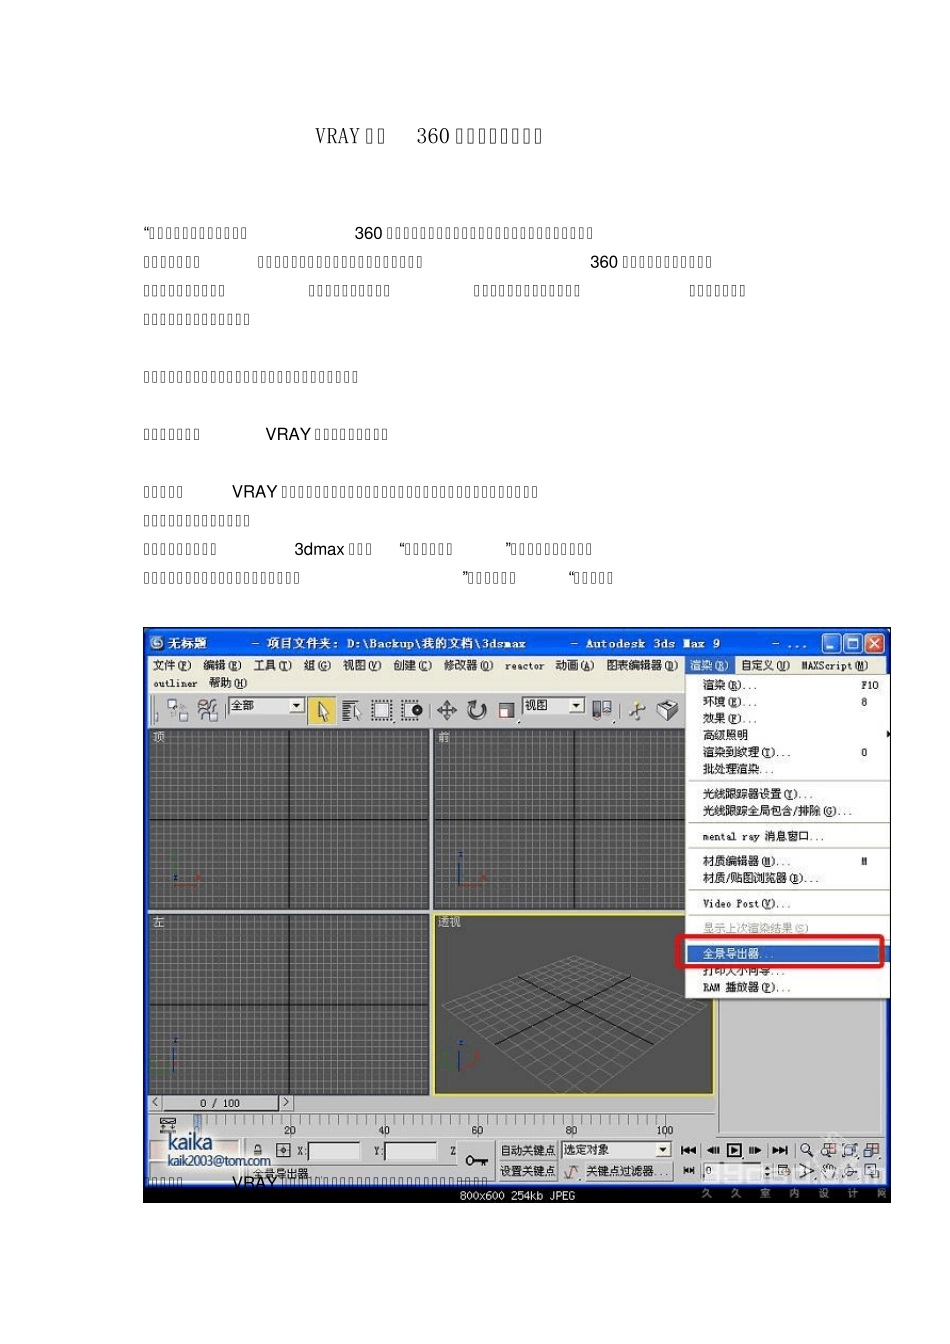
Task: Open the 视图 reference coordinate dropdown
Action: (x=554, y=706)
